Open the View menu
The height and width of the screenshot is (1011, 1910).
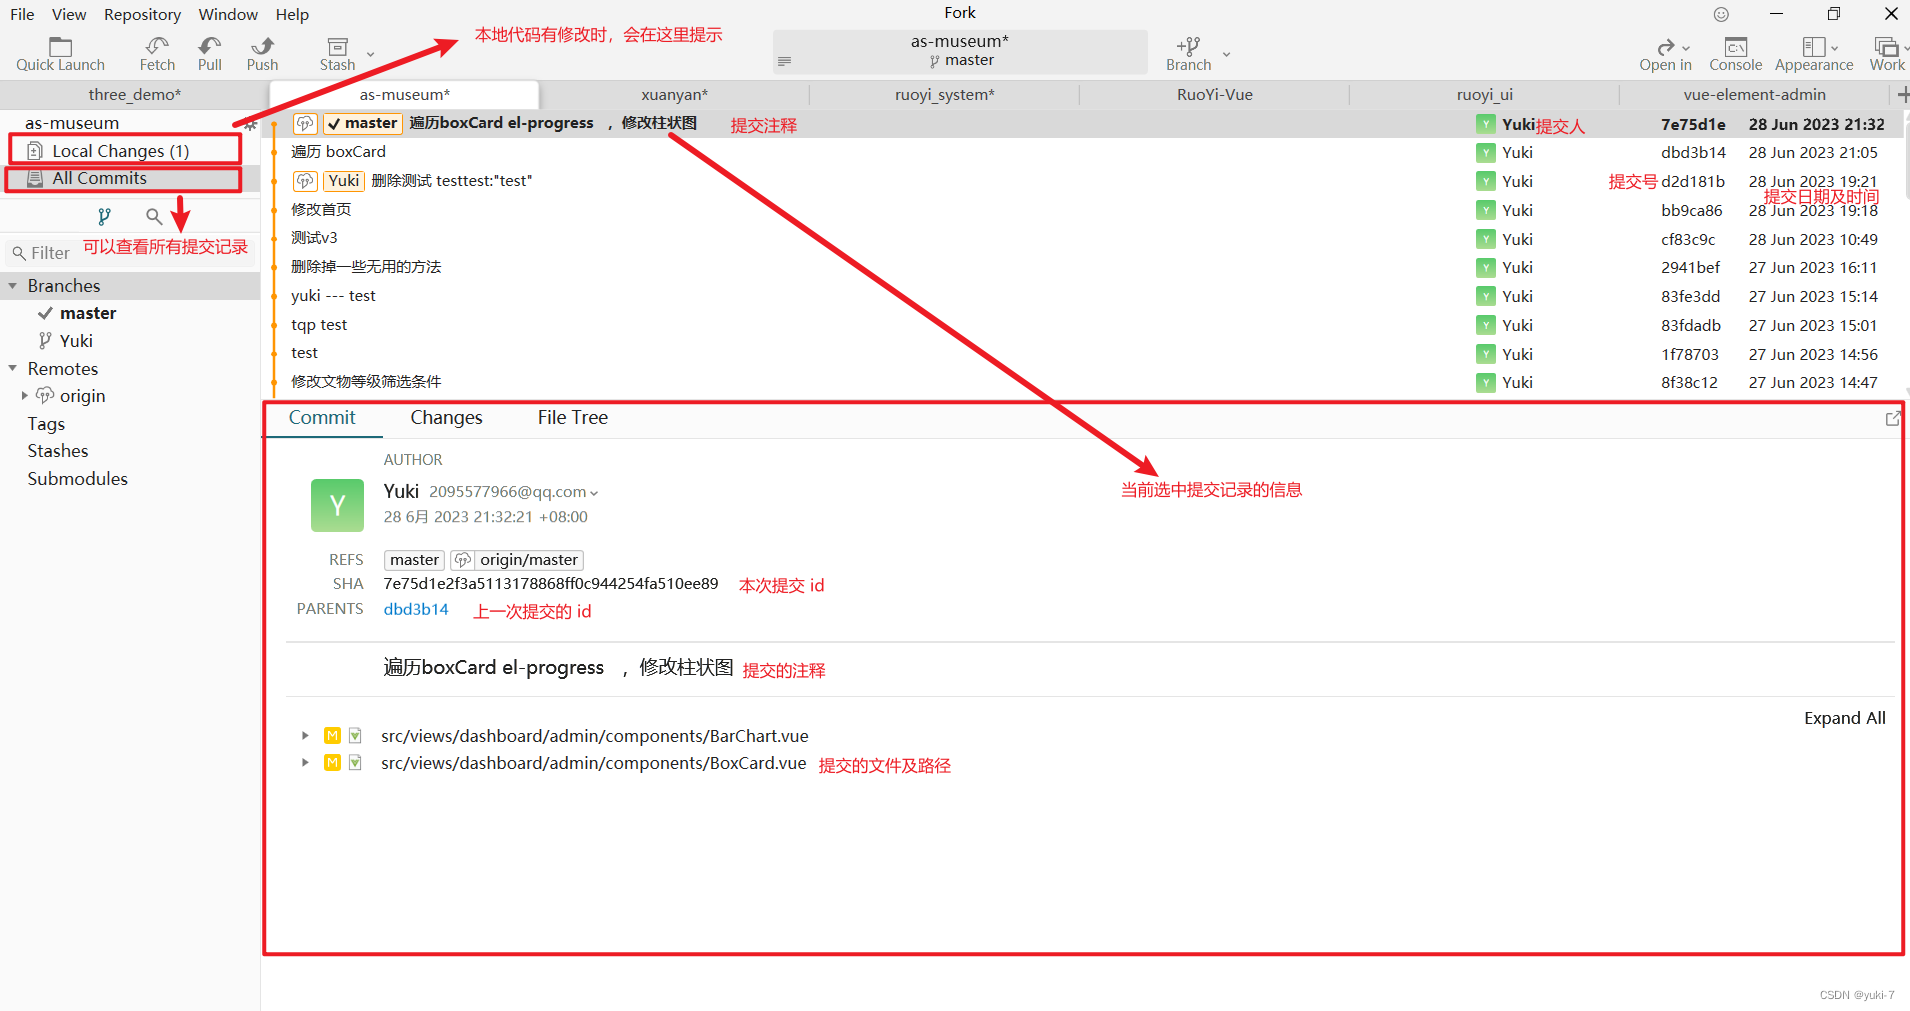point(69,14)
